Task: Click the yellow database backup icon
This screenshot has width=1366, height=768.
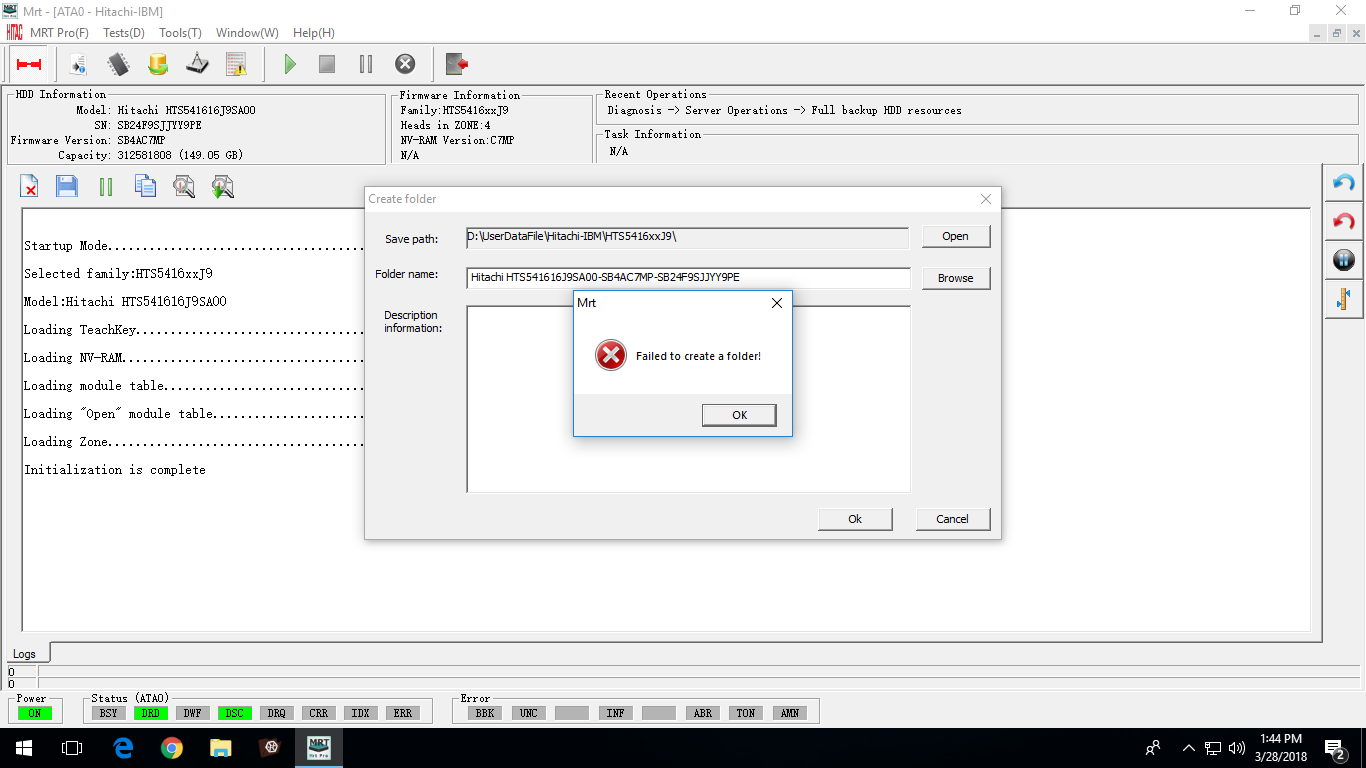Action: click(x=157, y=64)
